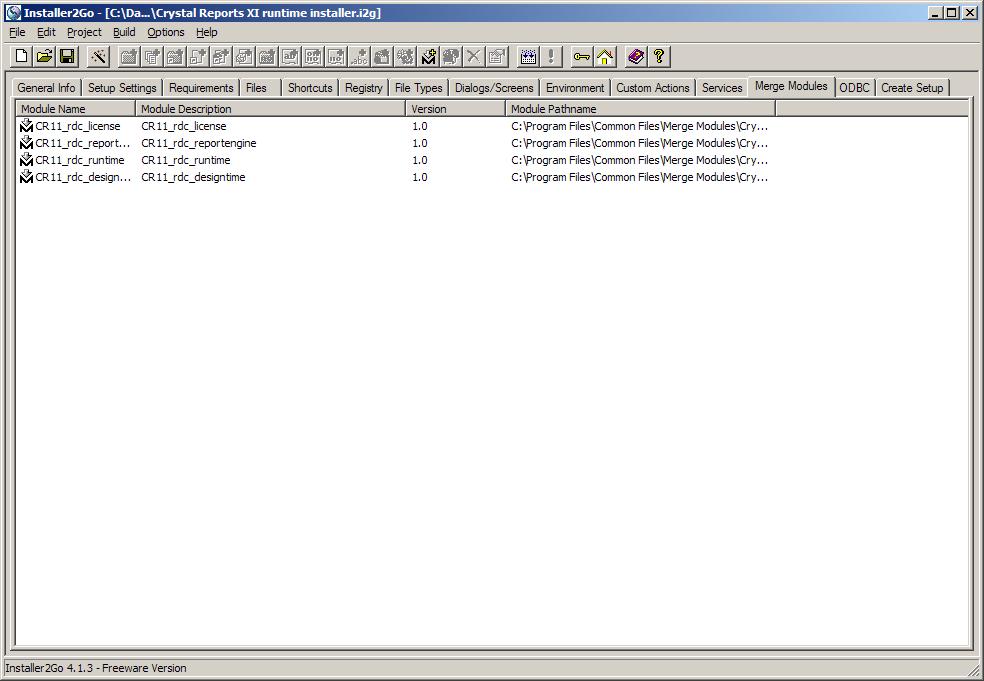Switch to the Create Setup tab
Viewport: 984px width, 681px height.
pos(912,88)
